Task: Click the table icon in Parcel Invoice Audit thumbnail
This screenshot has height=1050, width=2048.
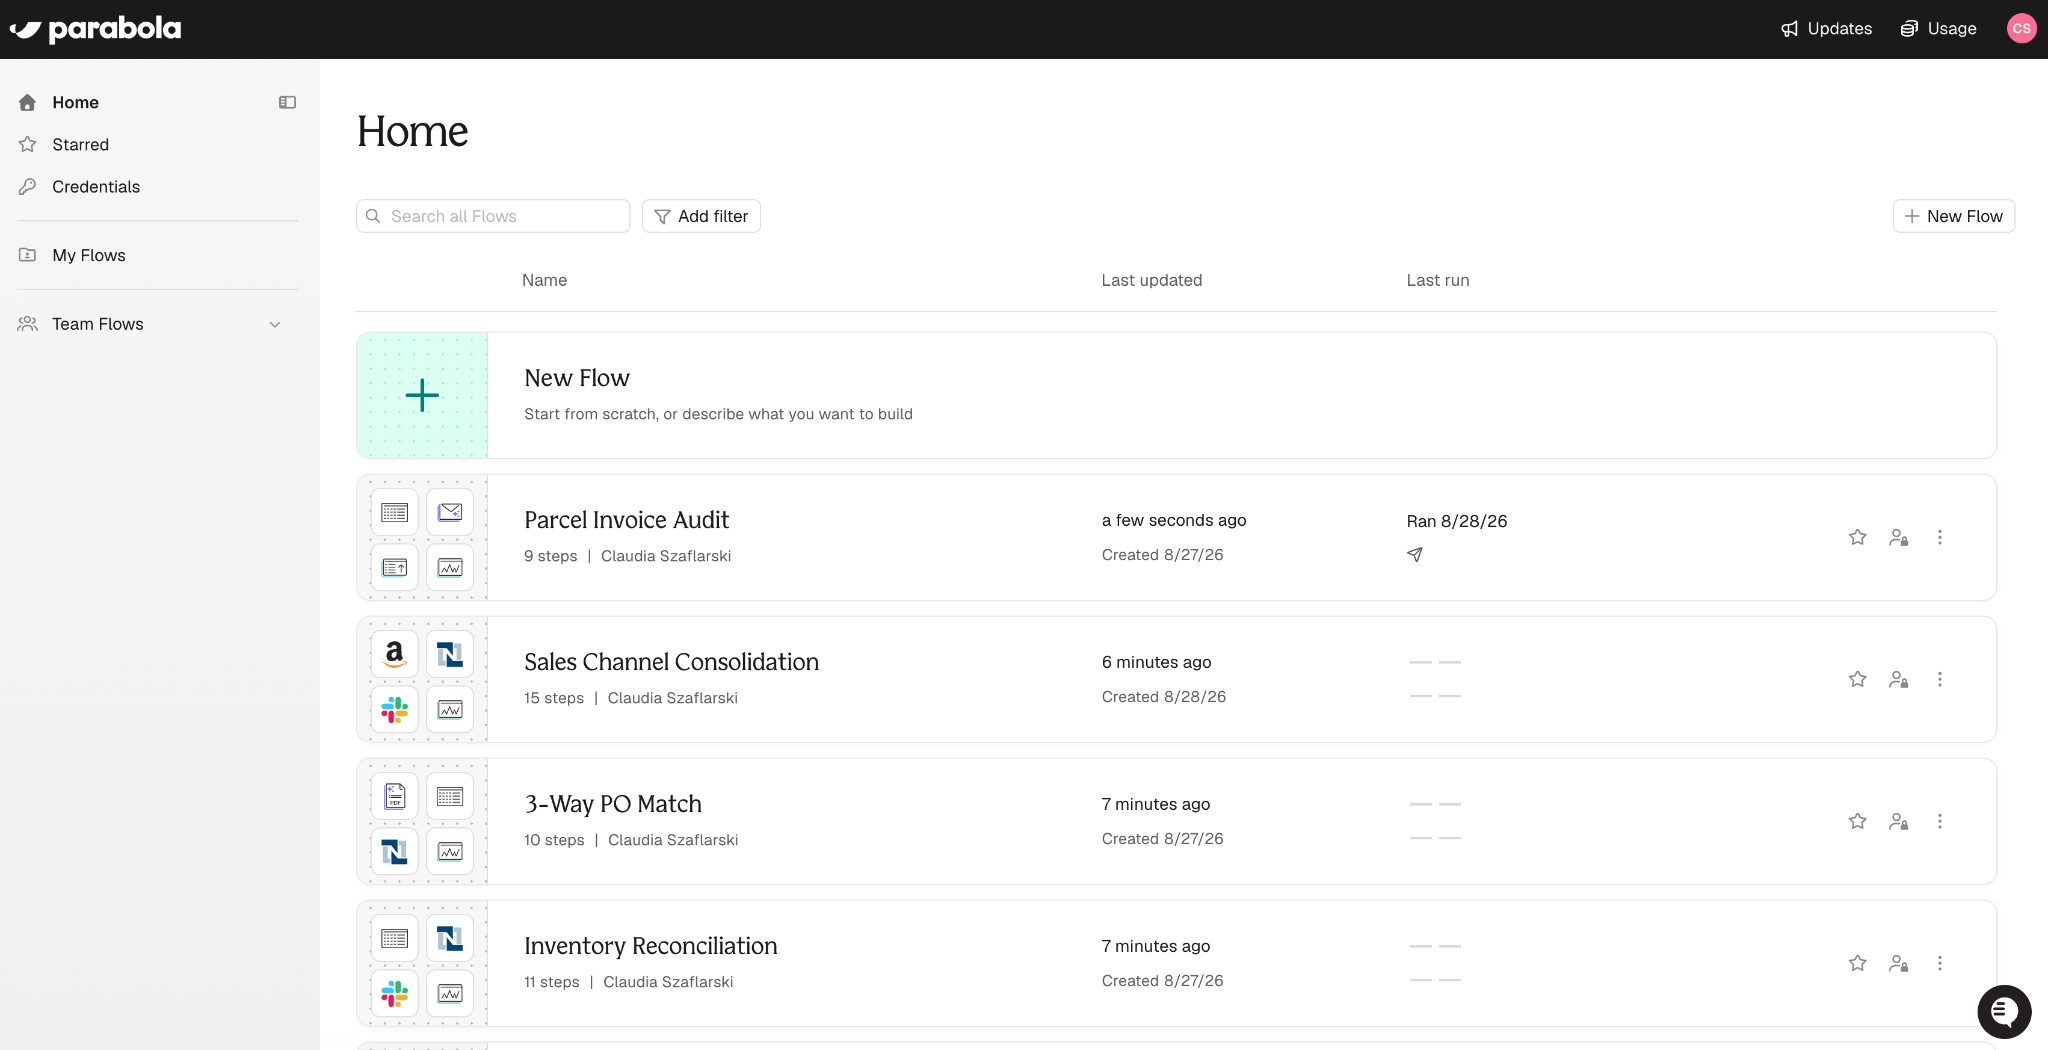Action: (395, 512)
